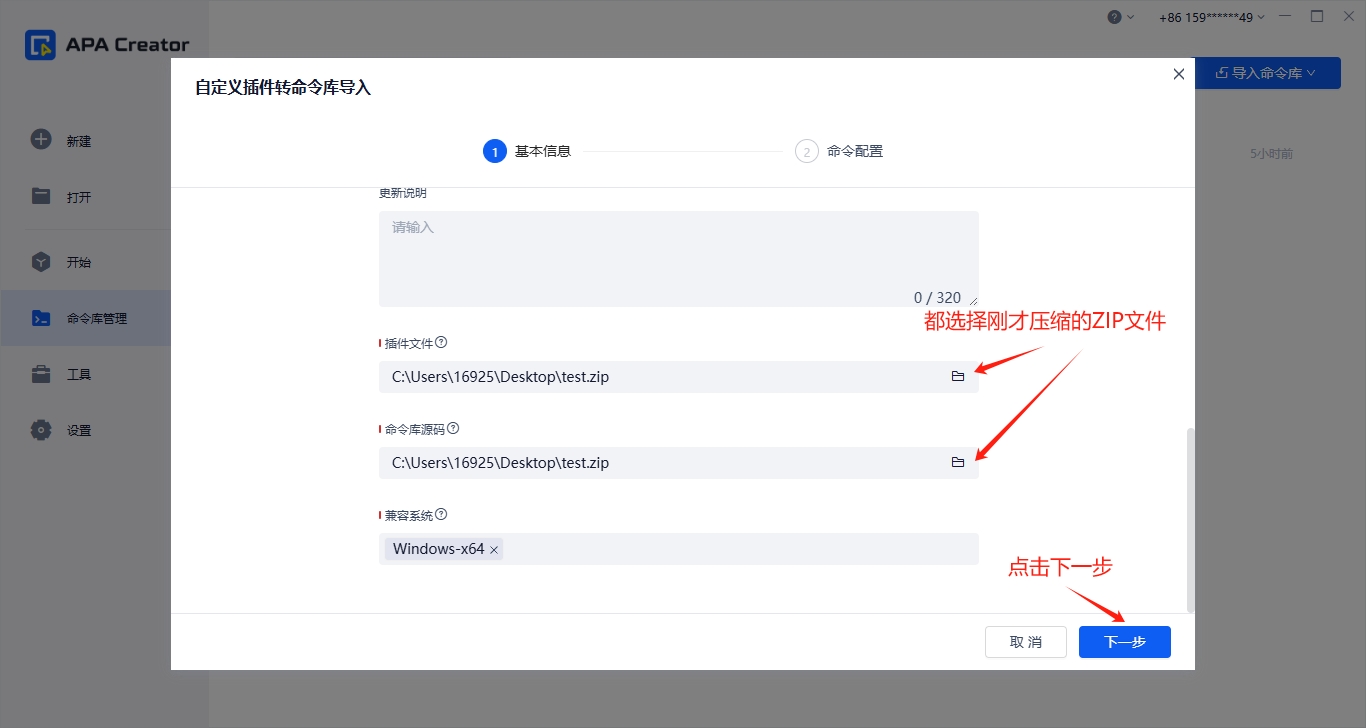The width and height of the screenshot is (1366, 728).
Task: Click help icon next to 兼容系统 label
Action: coord(441,514)
